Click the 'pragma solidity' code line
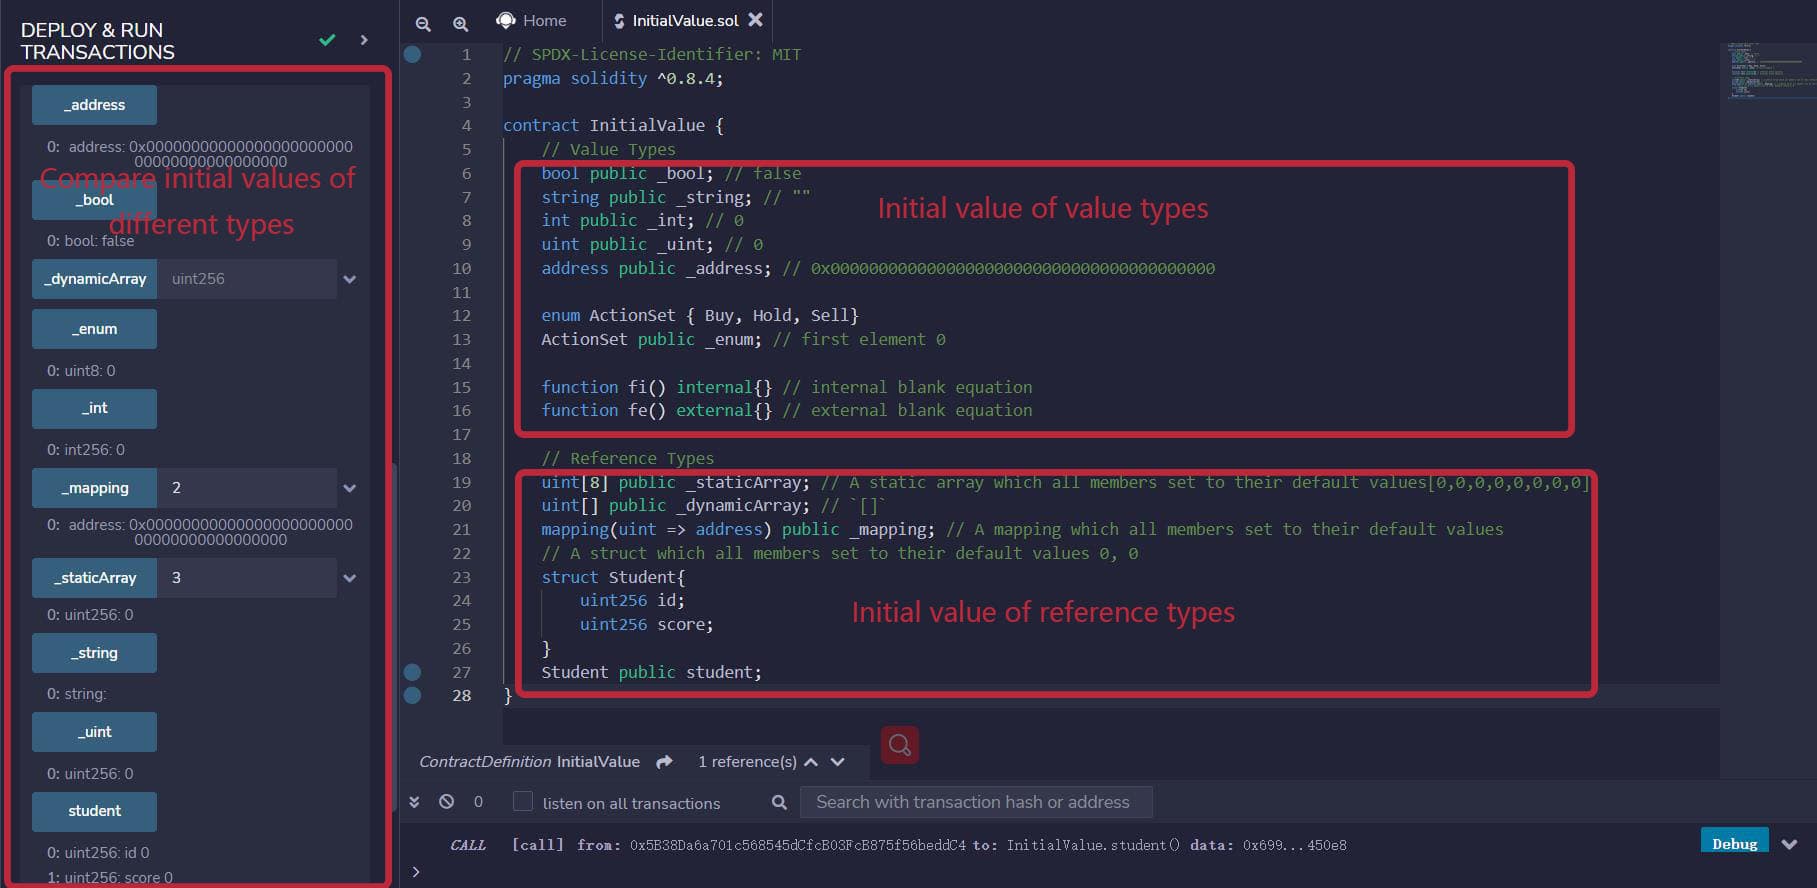Screen dimensions: 1817x888 click(x=613, y=78)
